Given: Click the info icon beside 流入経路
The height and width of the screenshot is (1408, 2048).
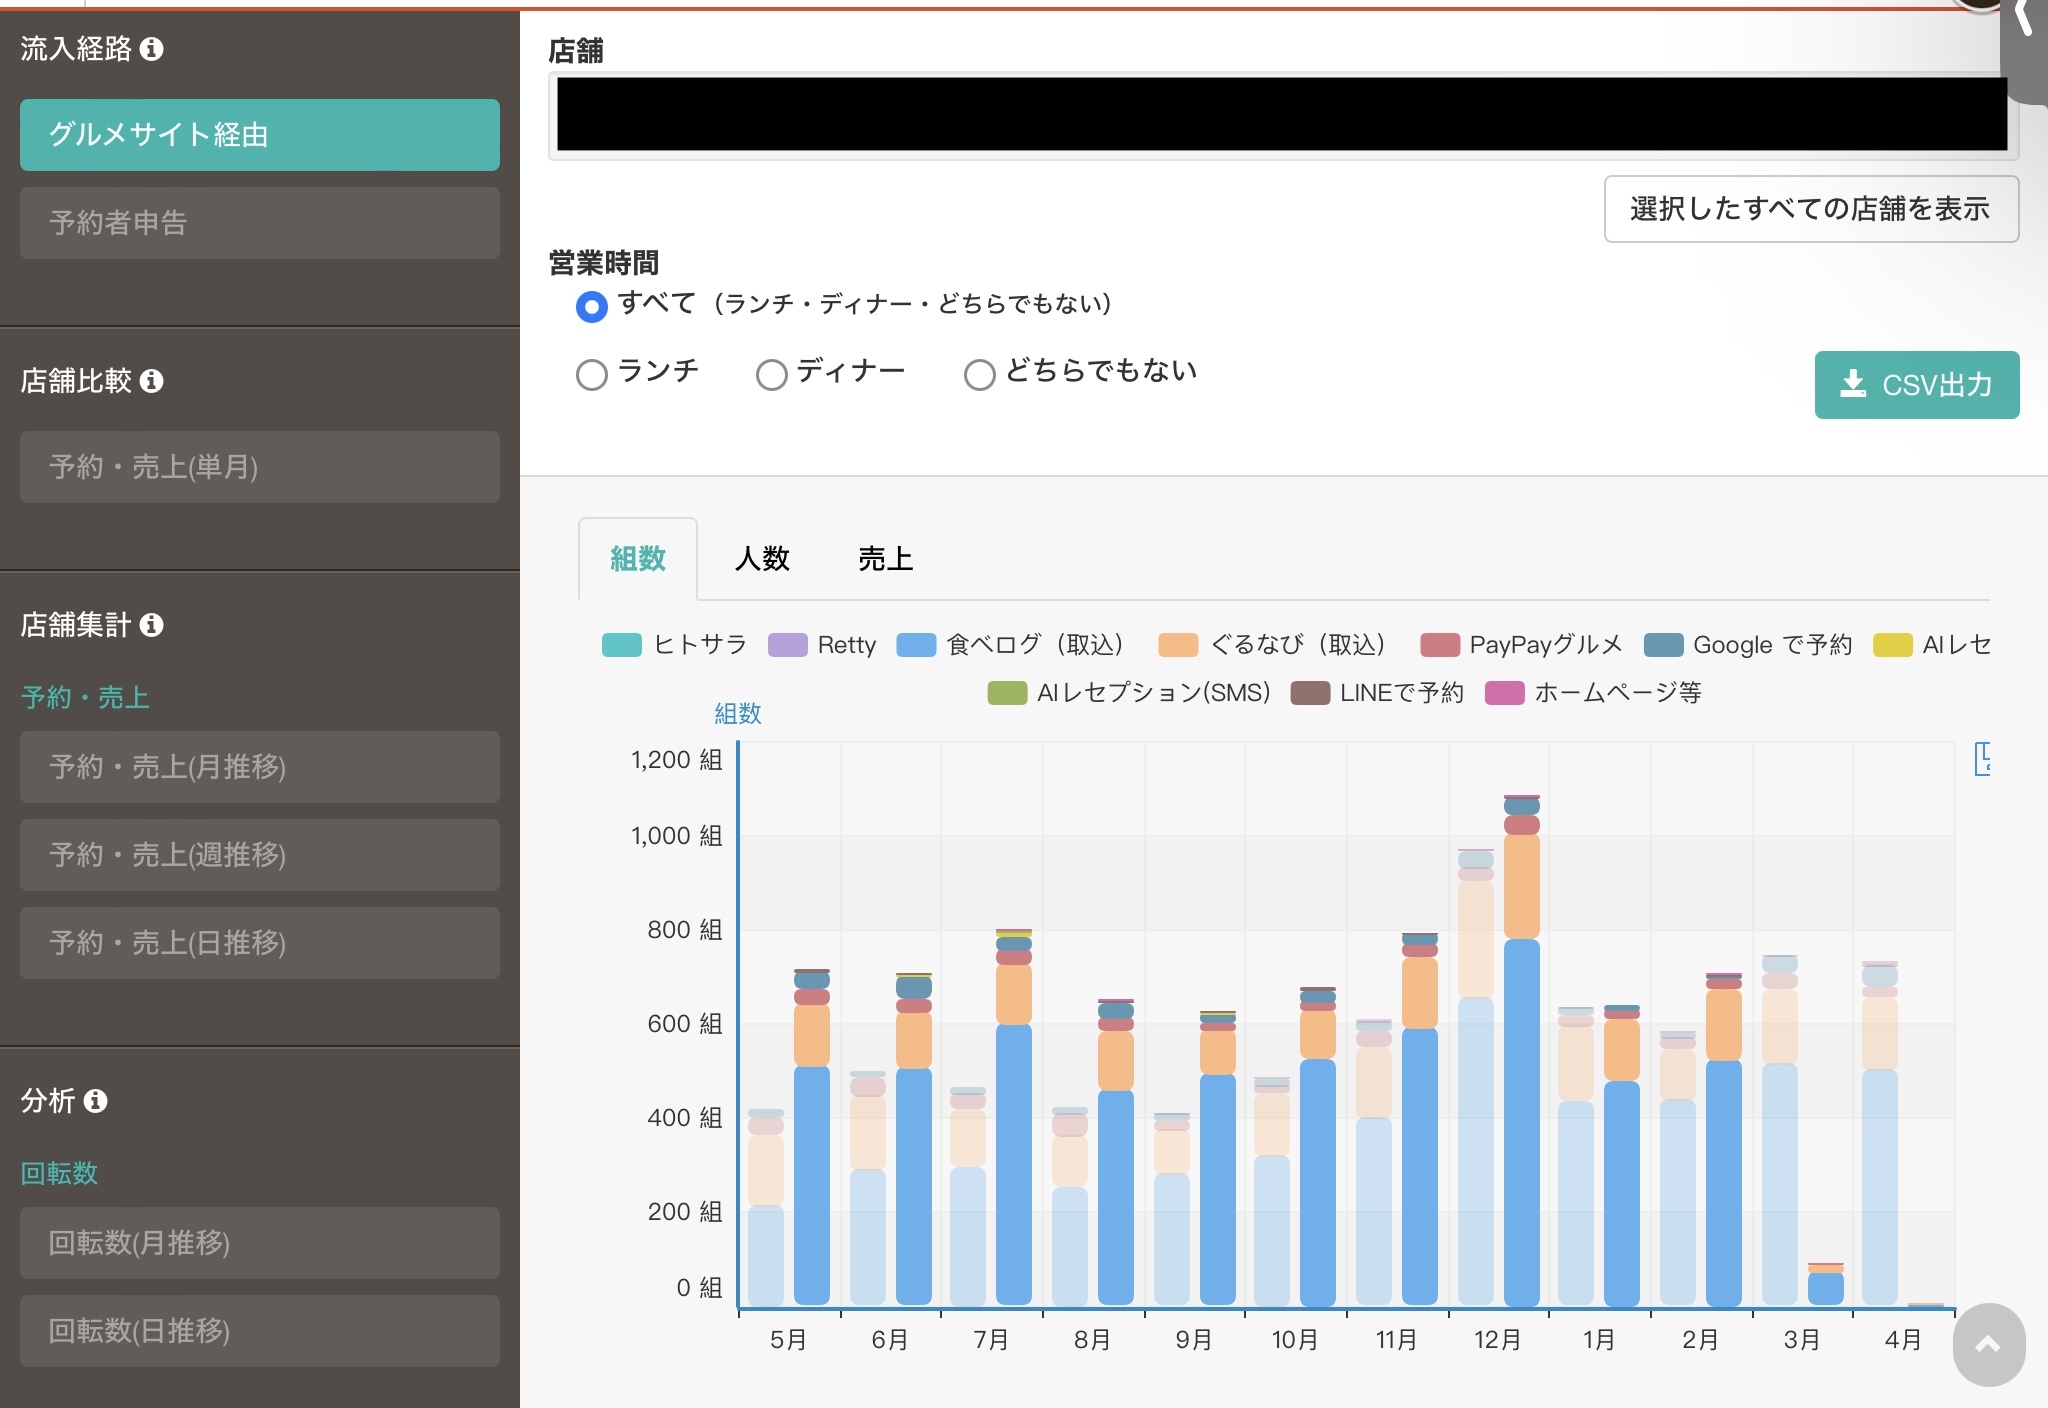Looking at the screenshot, I should point(152,49).
